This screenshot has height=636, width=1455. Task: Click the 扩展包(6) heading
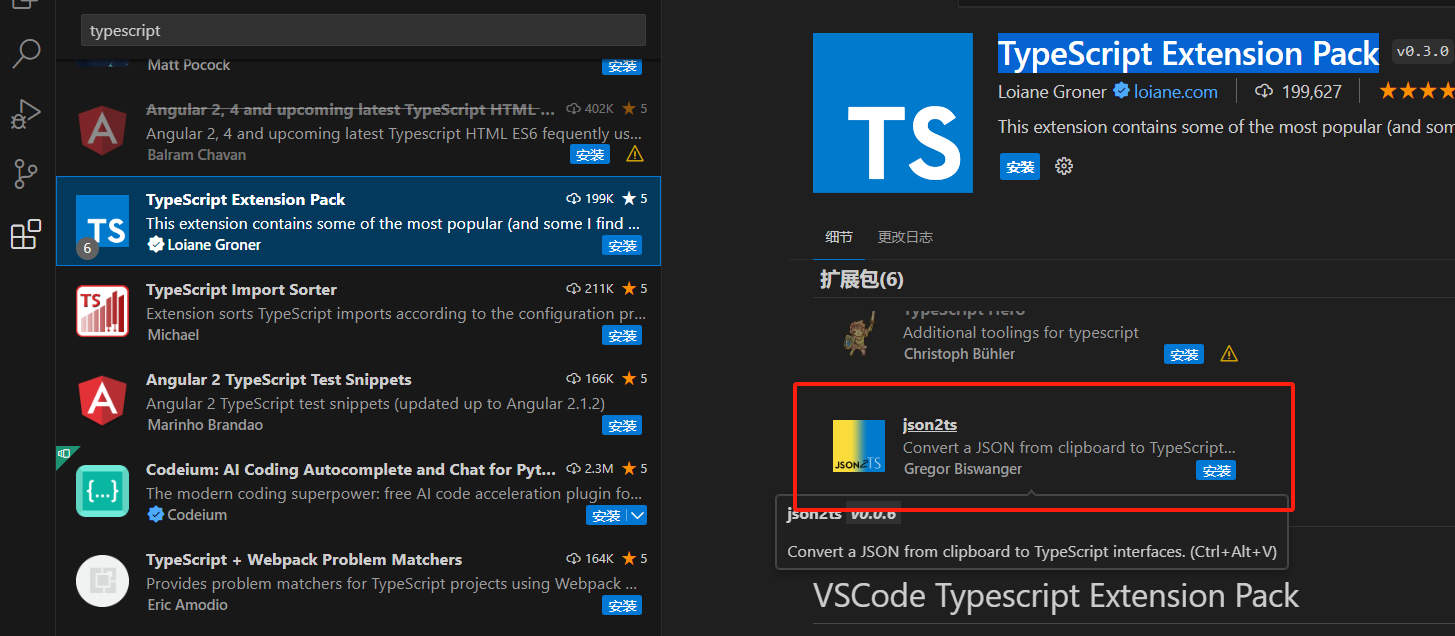coord(862,279)
